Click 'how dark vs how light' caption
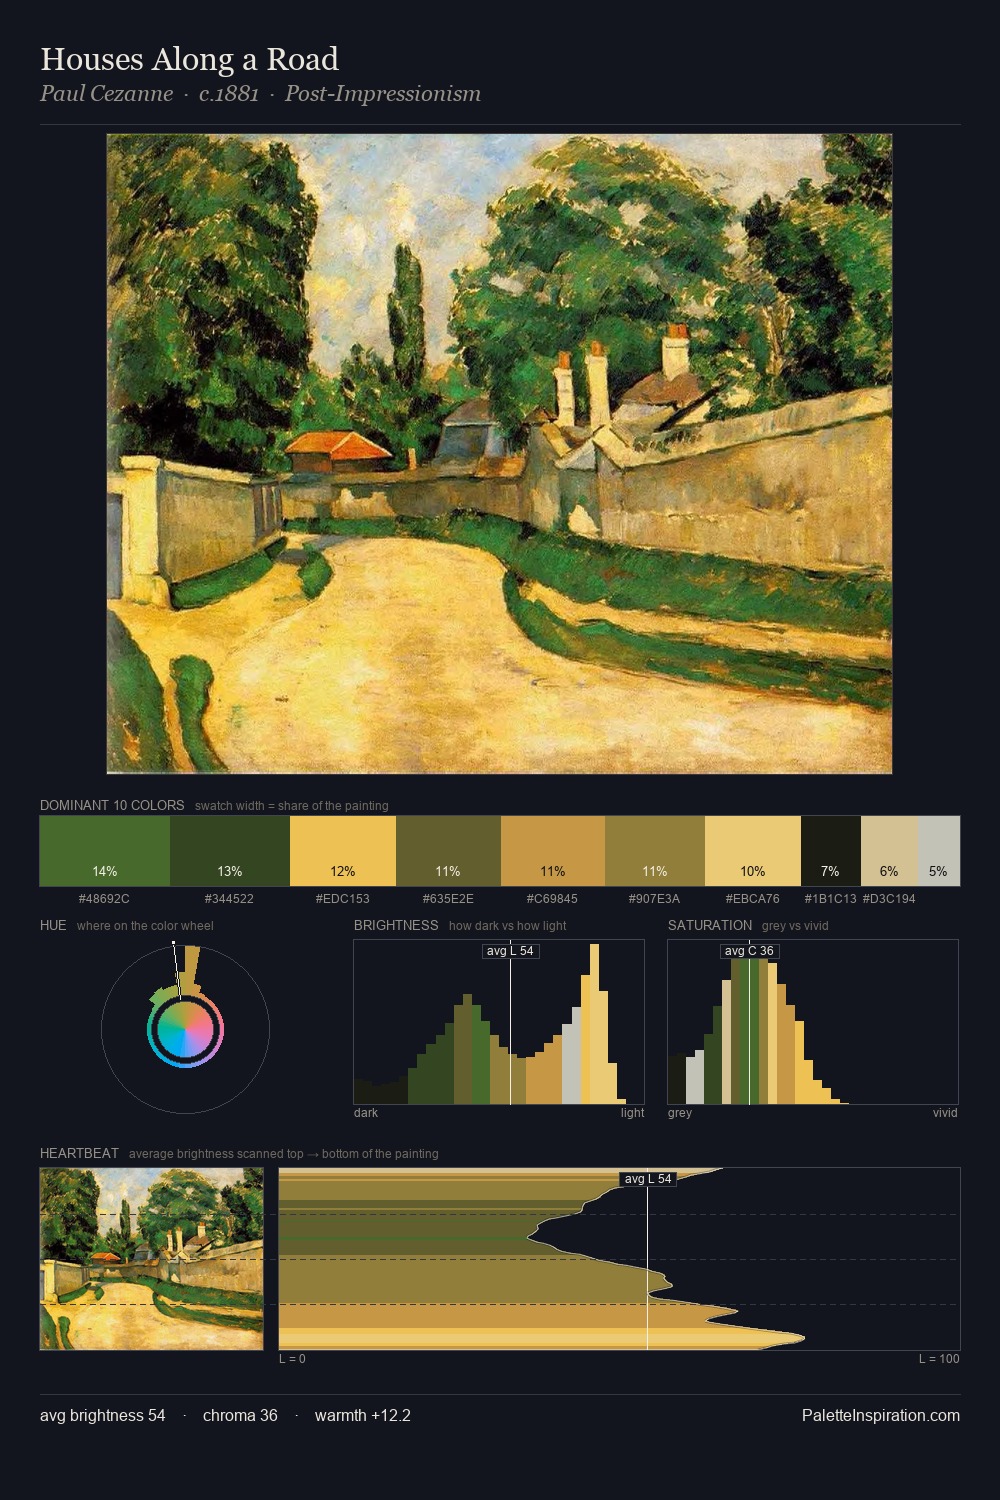This screenshot has width=1000, height=1500. (x=508, y=926)
